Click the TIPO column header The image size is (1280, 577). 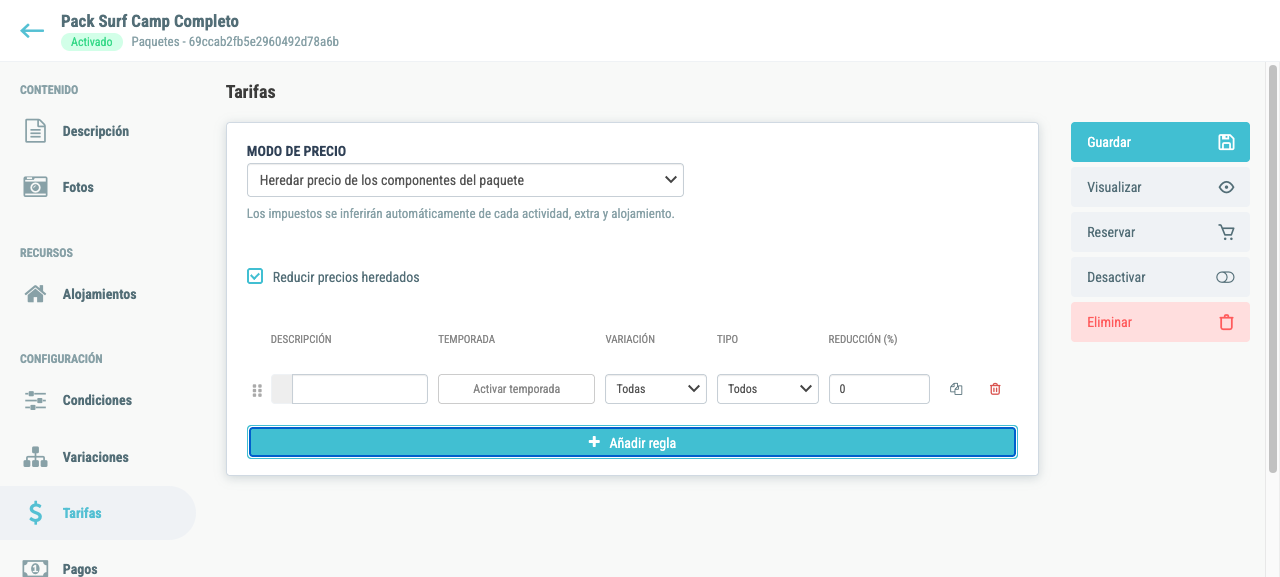[728, 339]
